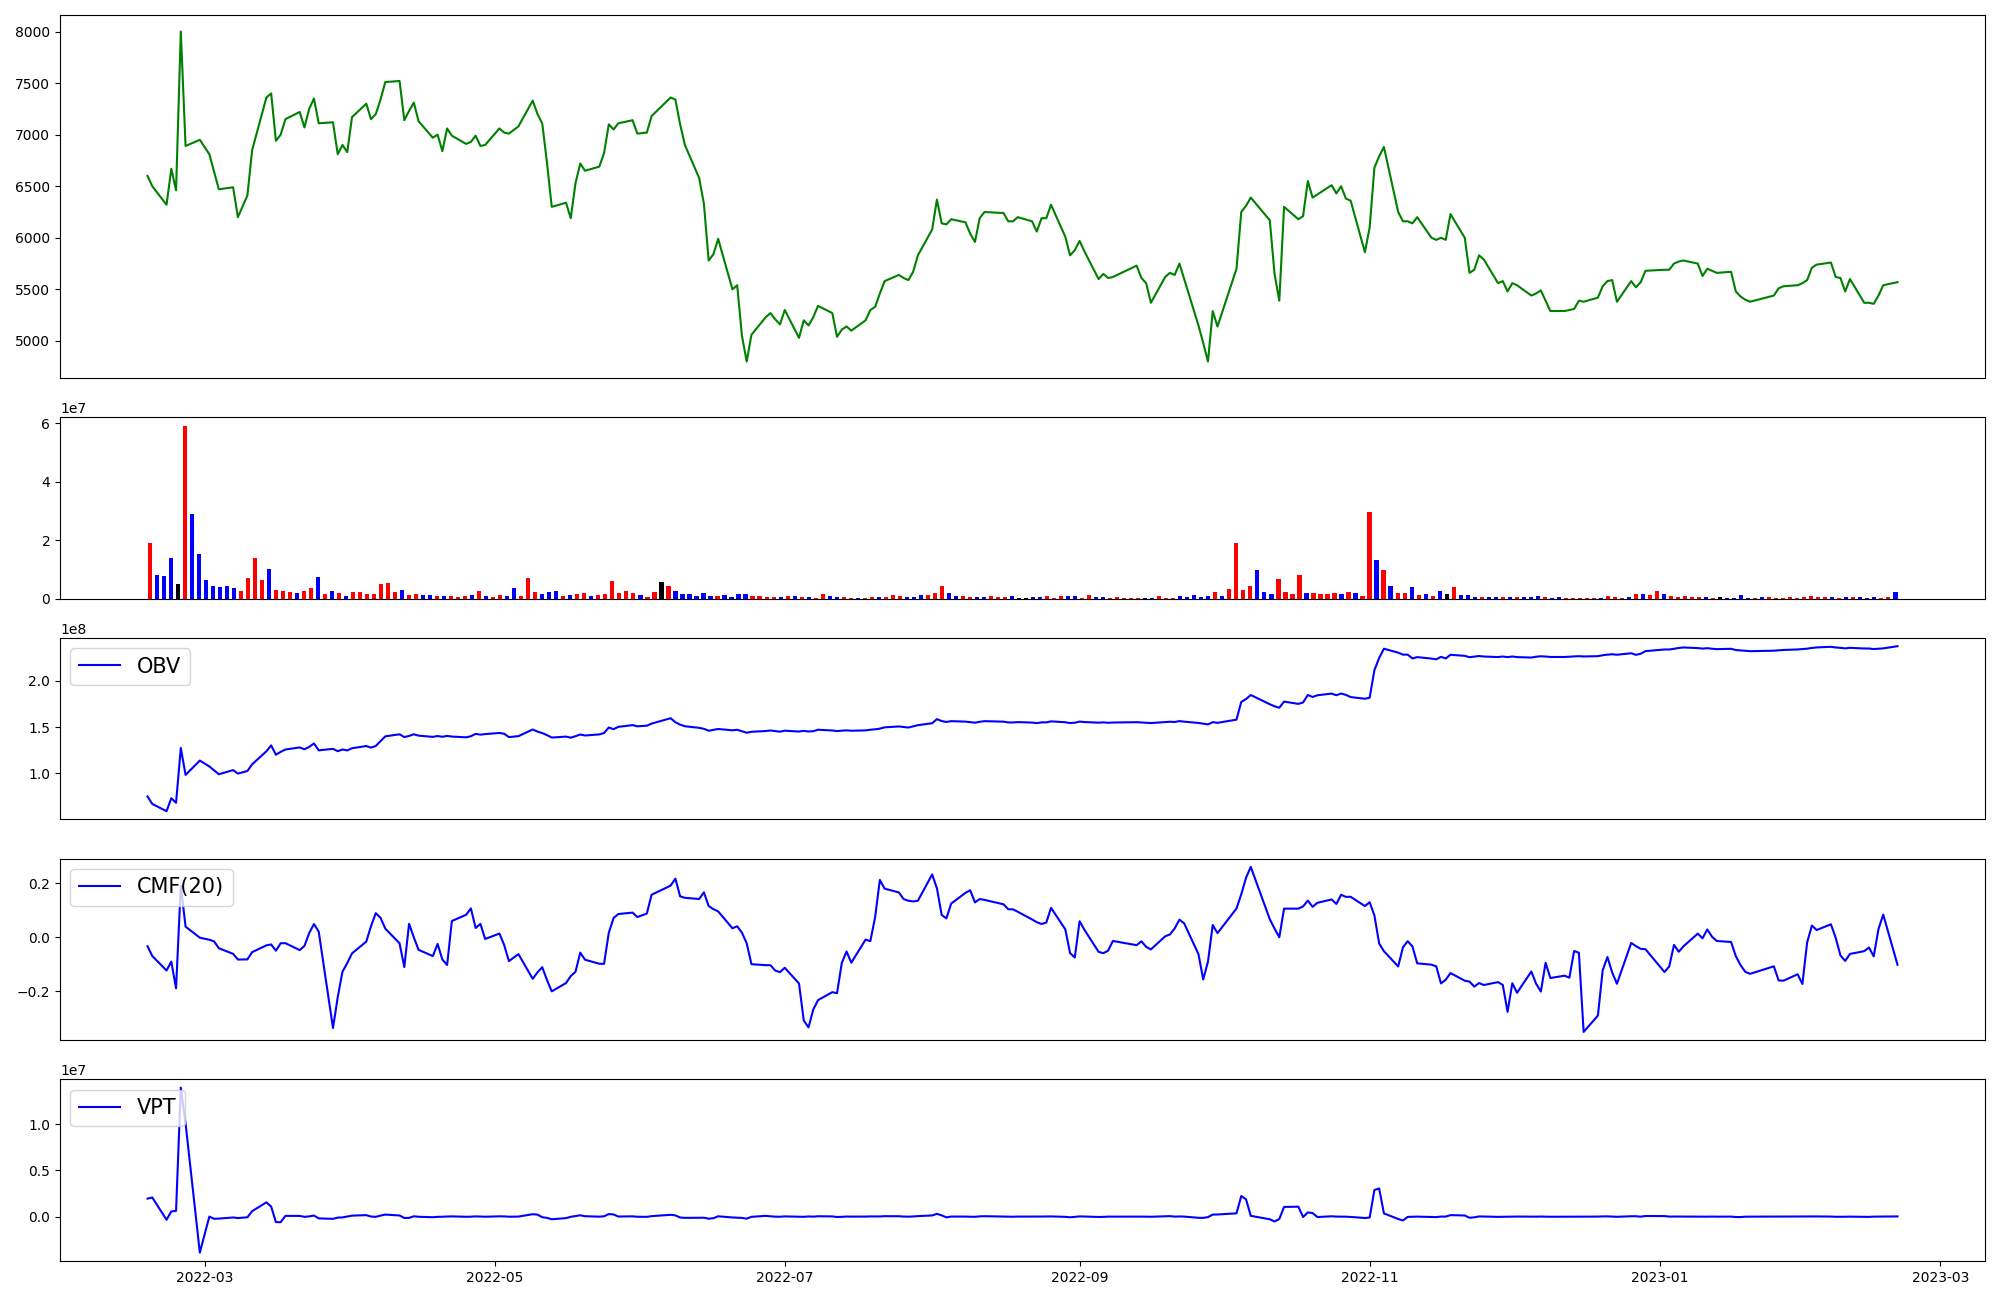Click the tall red volume bar near 2022-11
2000x1300 pixels.
tap(1369, 555)
